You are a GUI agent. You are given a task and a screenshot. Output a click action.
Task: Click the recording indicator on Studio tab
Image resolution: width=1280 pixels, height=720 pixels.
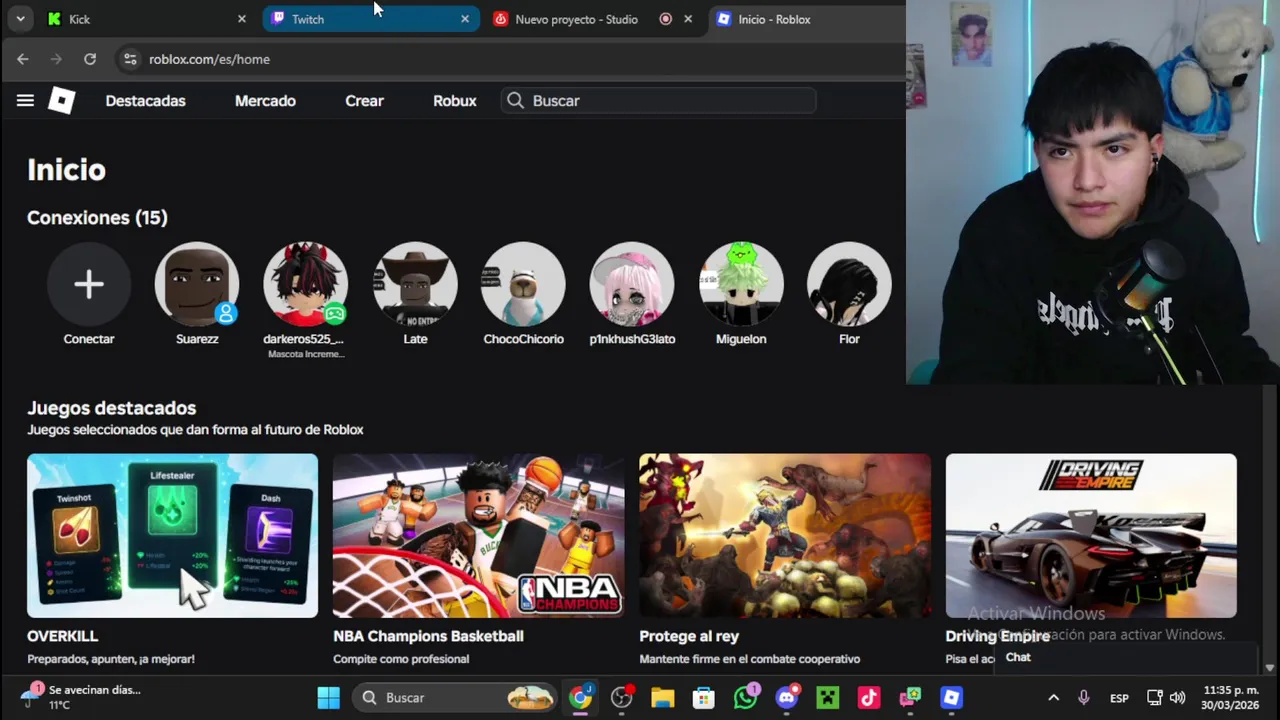[665, 19]
